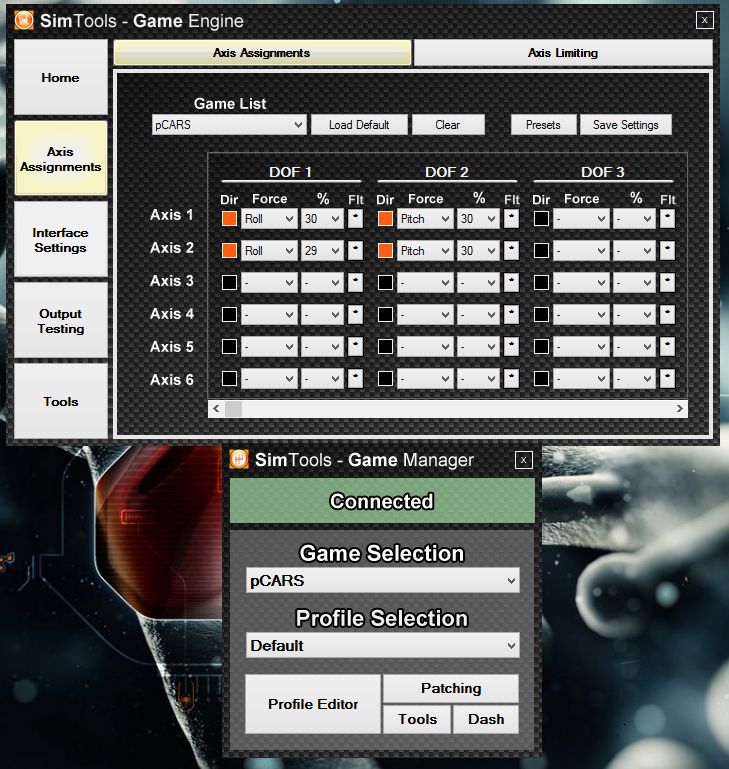Open Axis 2 DOF 1 filter button
This screenshot has width=729, height=769.
click(x=355, y=251)
